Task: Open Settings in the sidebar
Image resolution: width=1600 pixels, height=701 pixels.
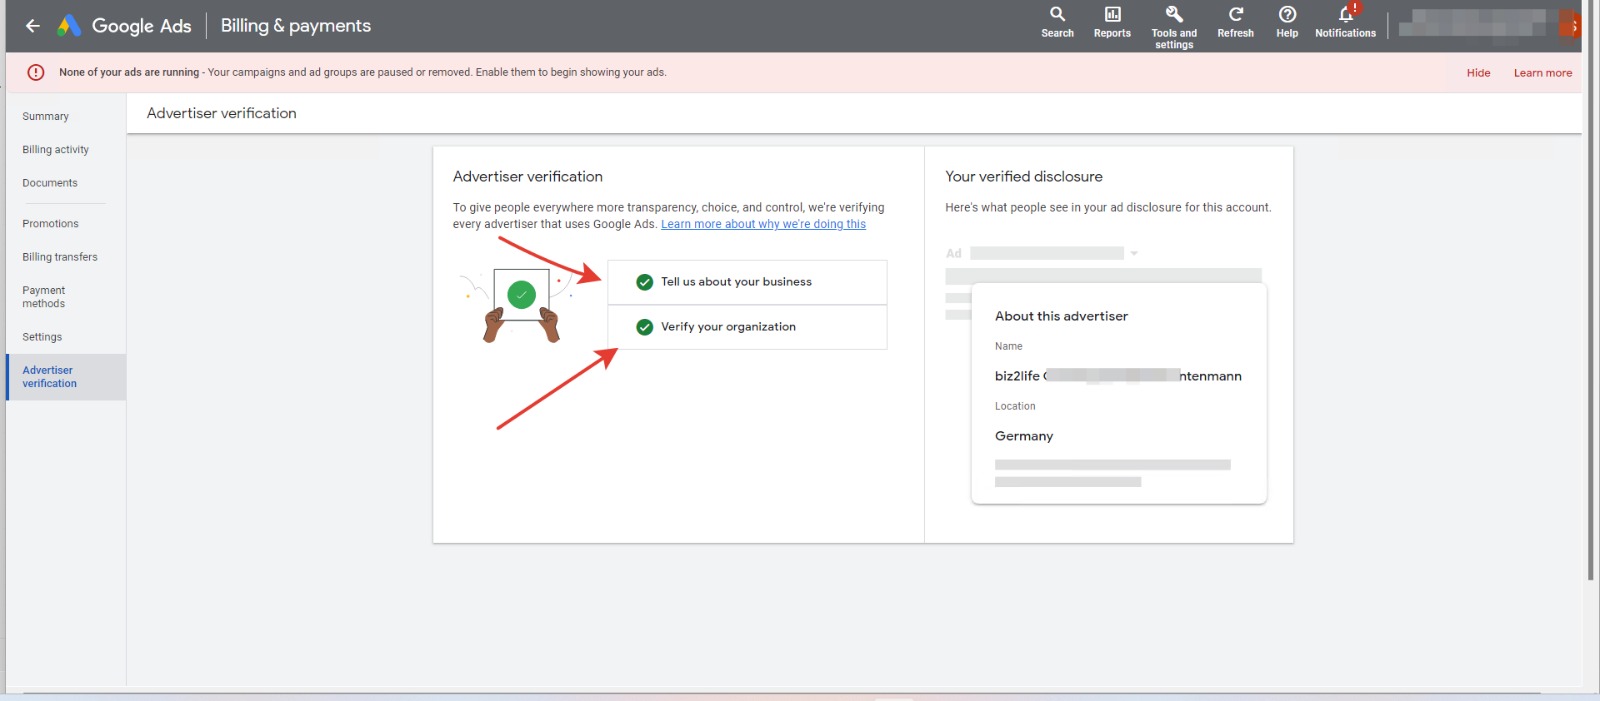Action: (x=42, y=337)
